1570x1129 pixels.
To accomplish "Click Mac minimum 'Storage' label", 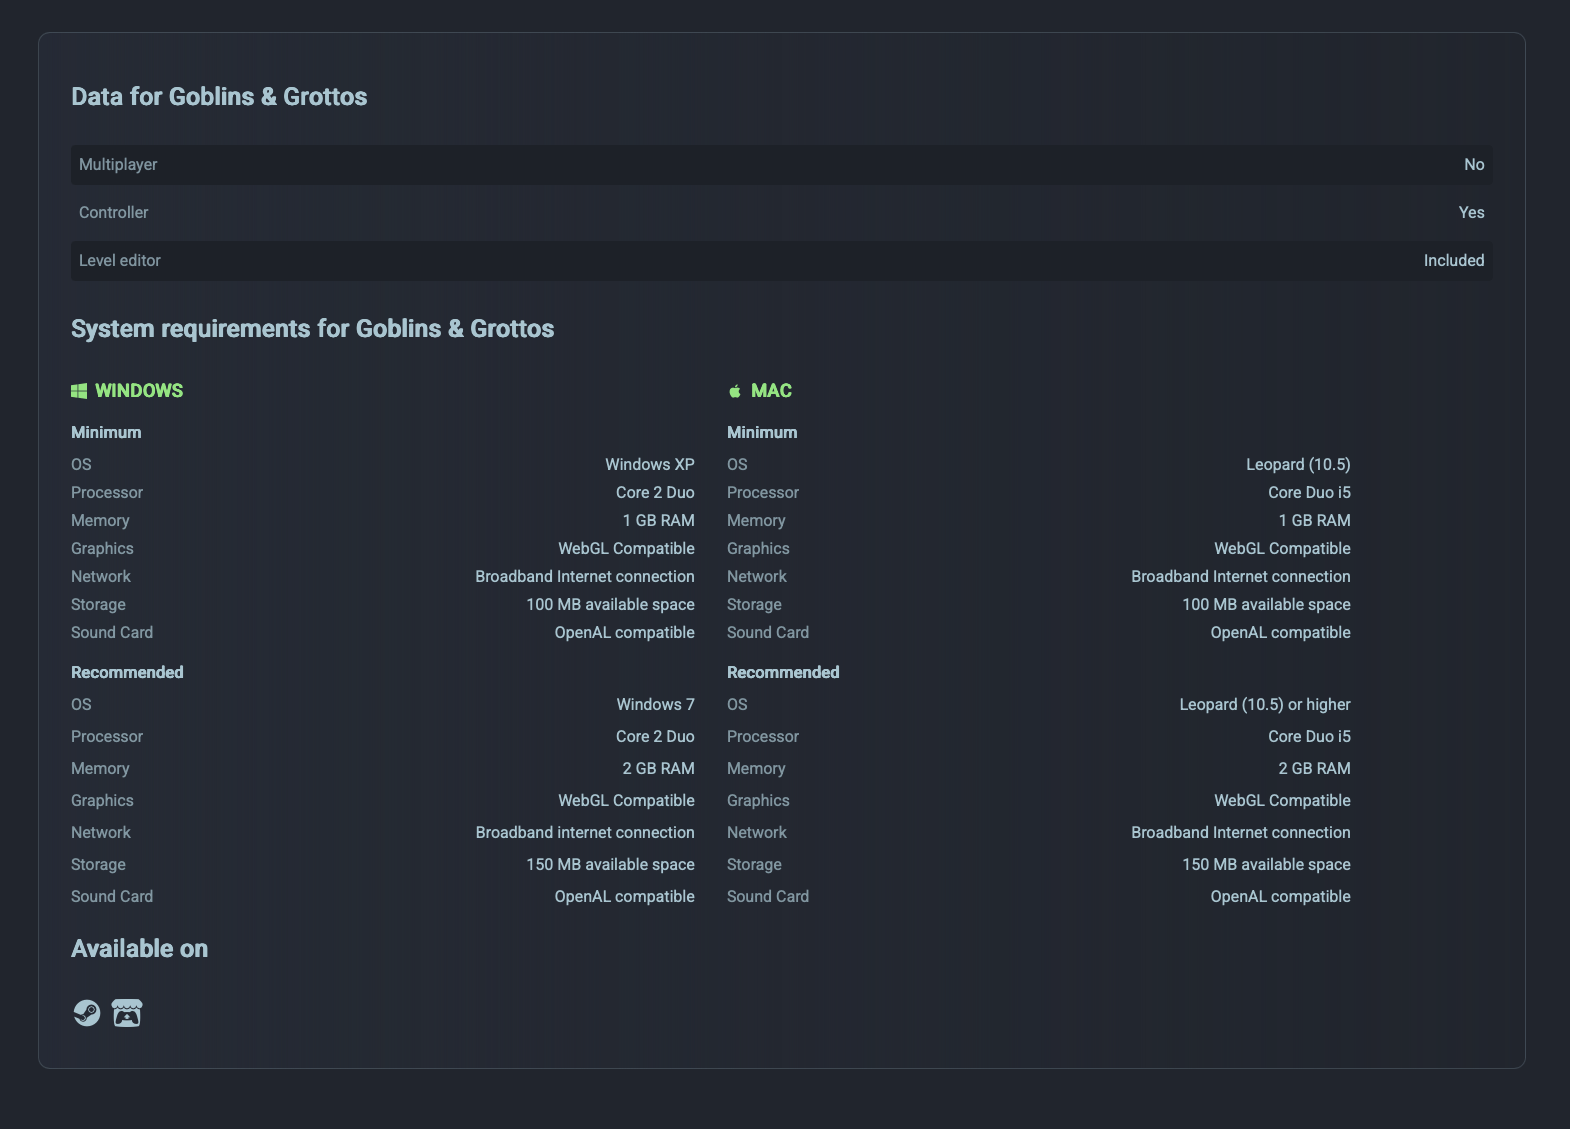I will click(754, 604).
